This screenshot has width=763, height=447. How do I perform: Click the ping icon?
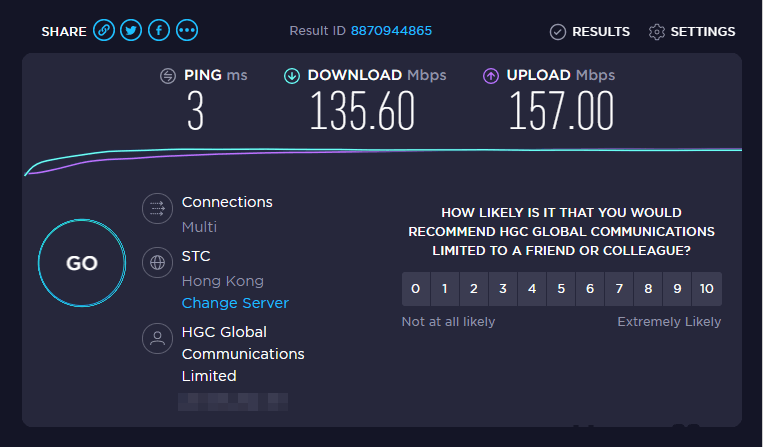tap(169, 76)
